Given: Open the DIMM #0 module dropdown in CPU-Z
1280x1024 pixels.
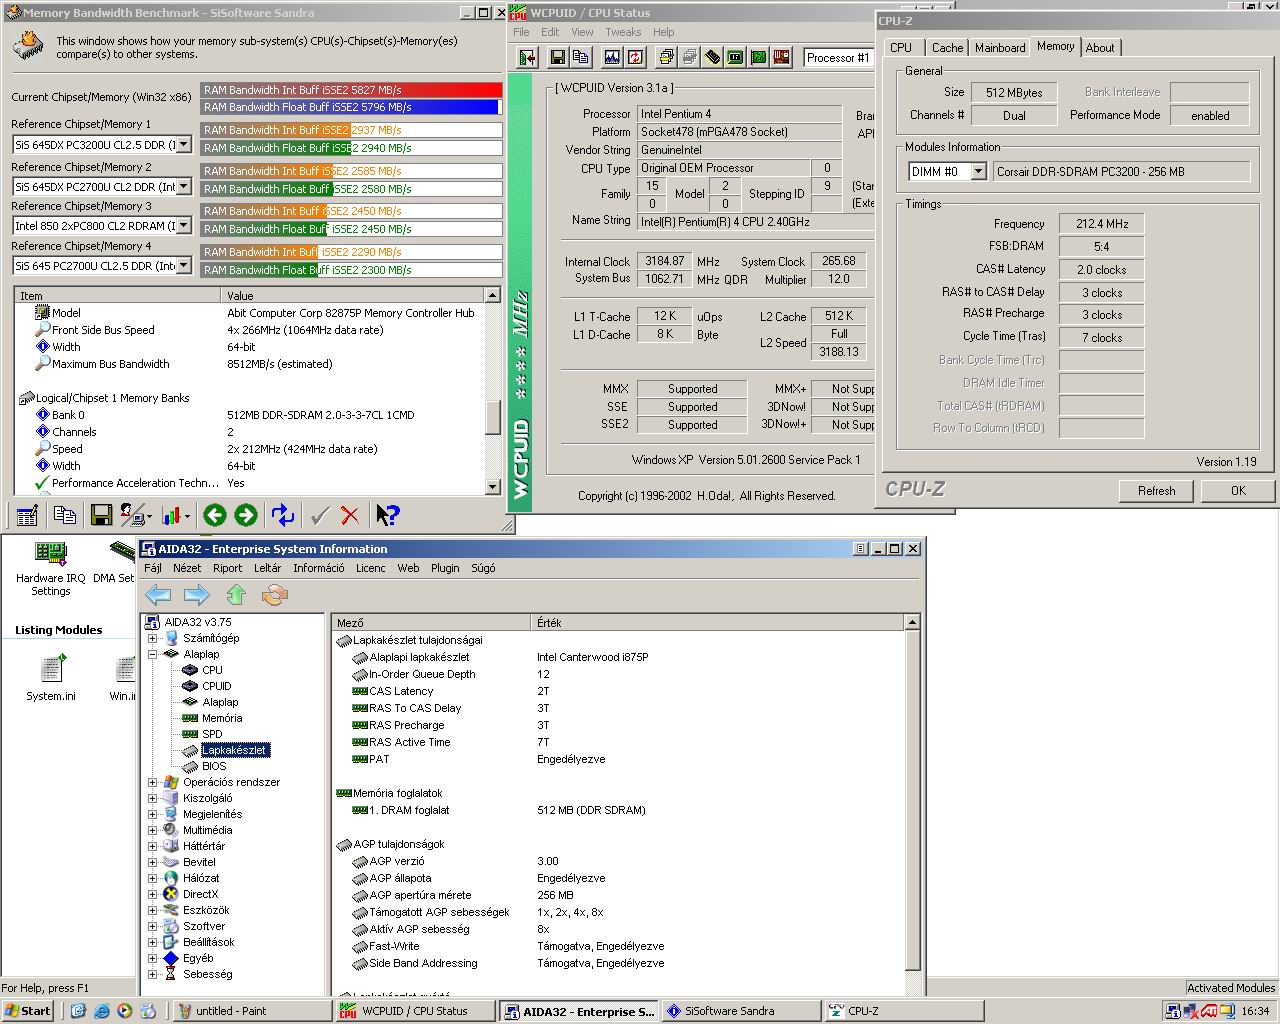Looking at the screenshot, I should (978, 172).
